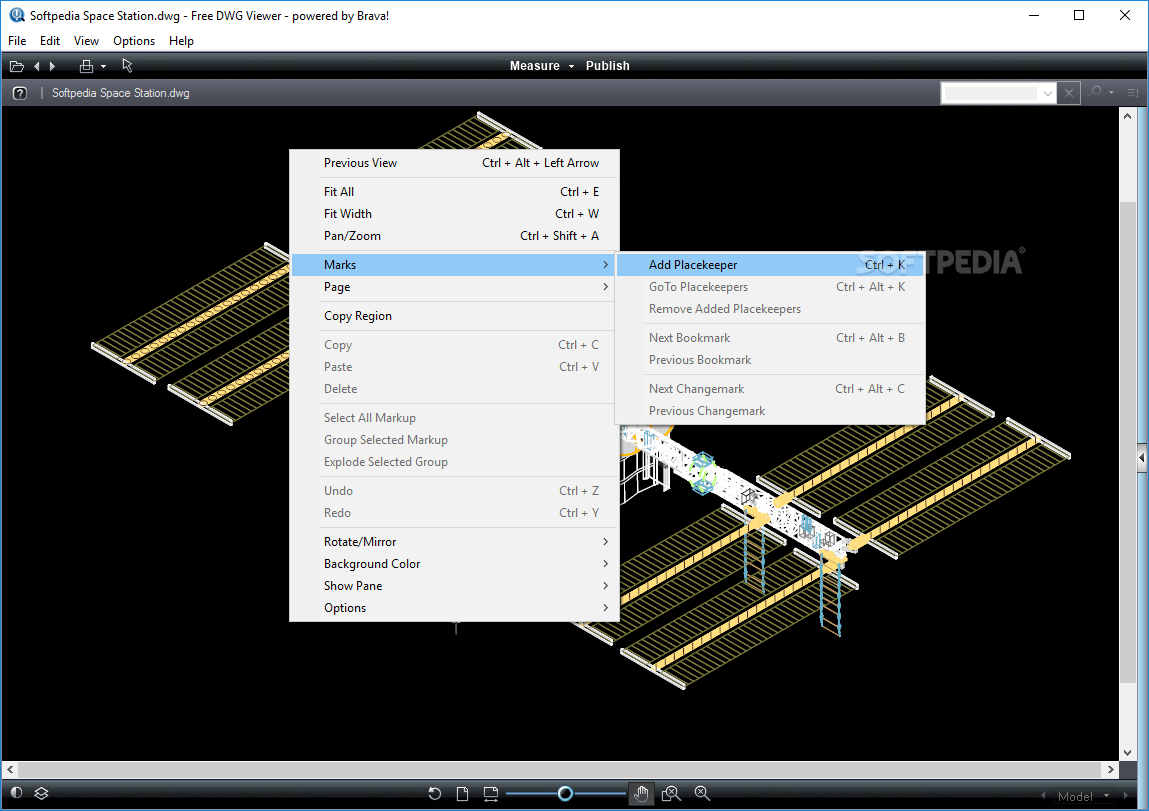Choose Previous View from context menu
Image resolution: width=1149 pixels, height=811 pixels.
[454, 163]
